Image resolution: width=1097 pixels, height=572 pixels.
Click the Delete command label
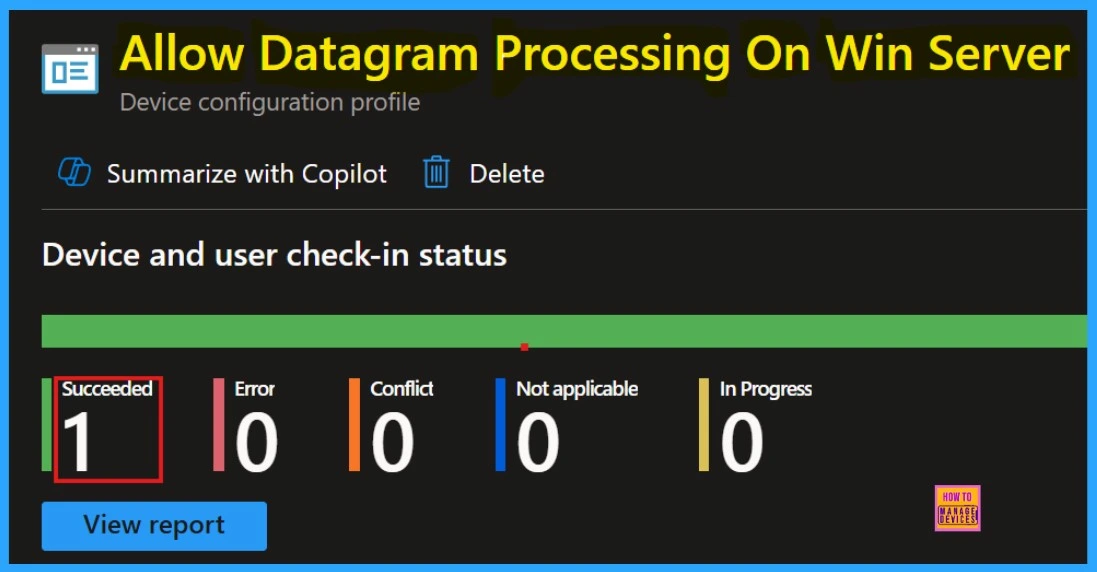(x=507, y=173)
